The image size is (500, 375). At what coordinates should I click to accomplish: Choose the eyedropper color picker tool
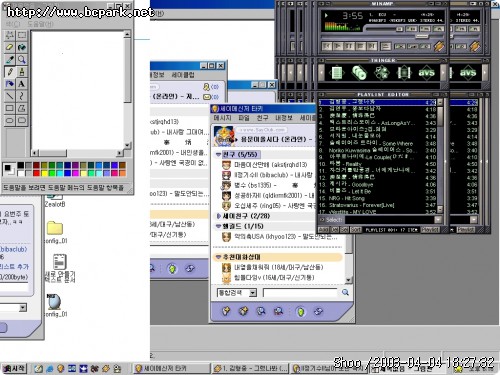click(x=10, y=59)
